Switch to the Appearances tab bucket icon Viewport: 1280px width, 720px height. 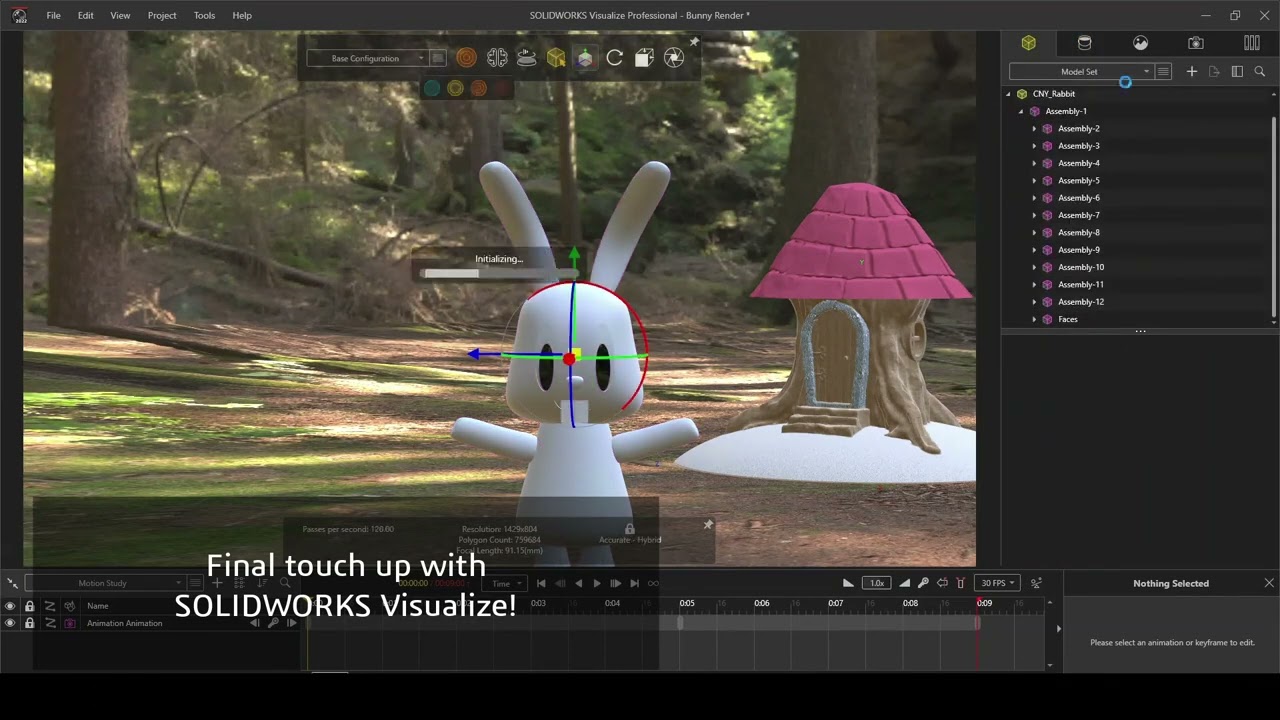[x=1084, y=43]
